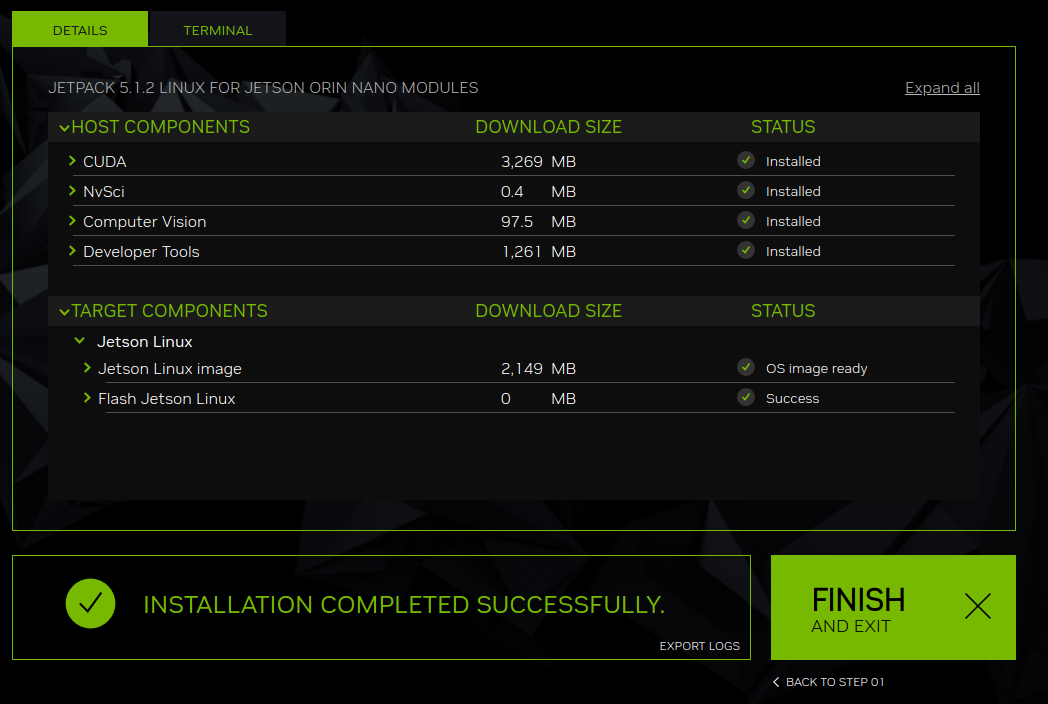Screen dimensions: 1048x704
Task: Expand the NvSci component row
Action: 72,191
